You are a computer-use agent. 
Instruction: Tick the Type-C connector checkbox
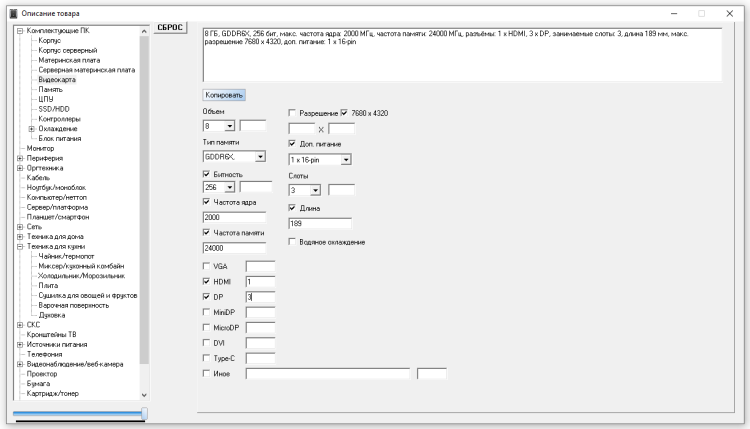click(x=207, y=357)
